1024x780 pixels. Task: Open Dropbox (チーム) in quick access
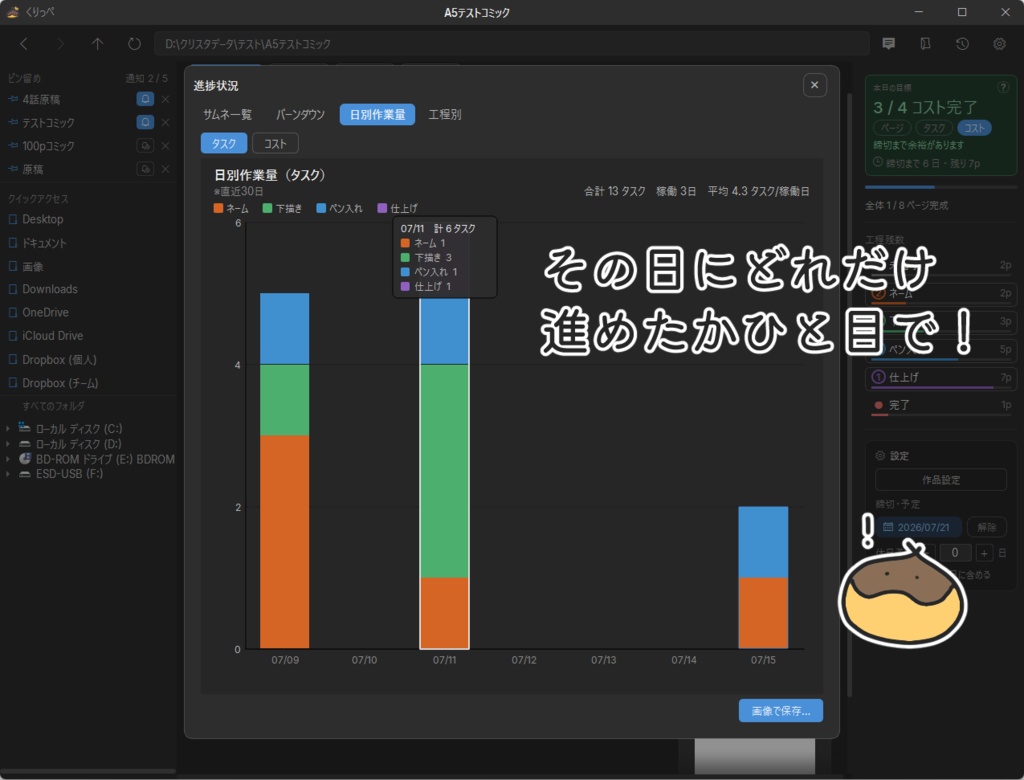click(60, 383)
